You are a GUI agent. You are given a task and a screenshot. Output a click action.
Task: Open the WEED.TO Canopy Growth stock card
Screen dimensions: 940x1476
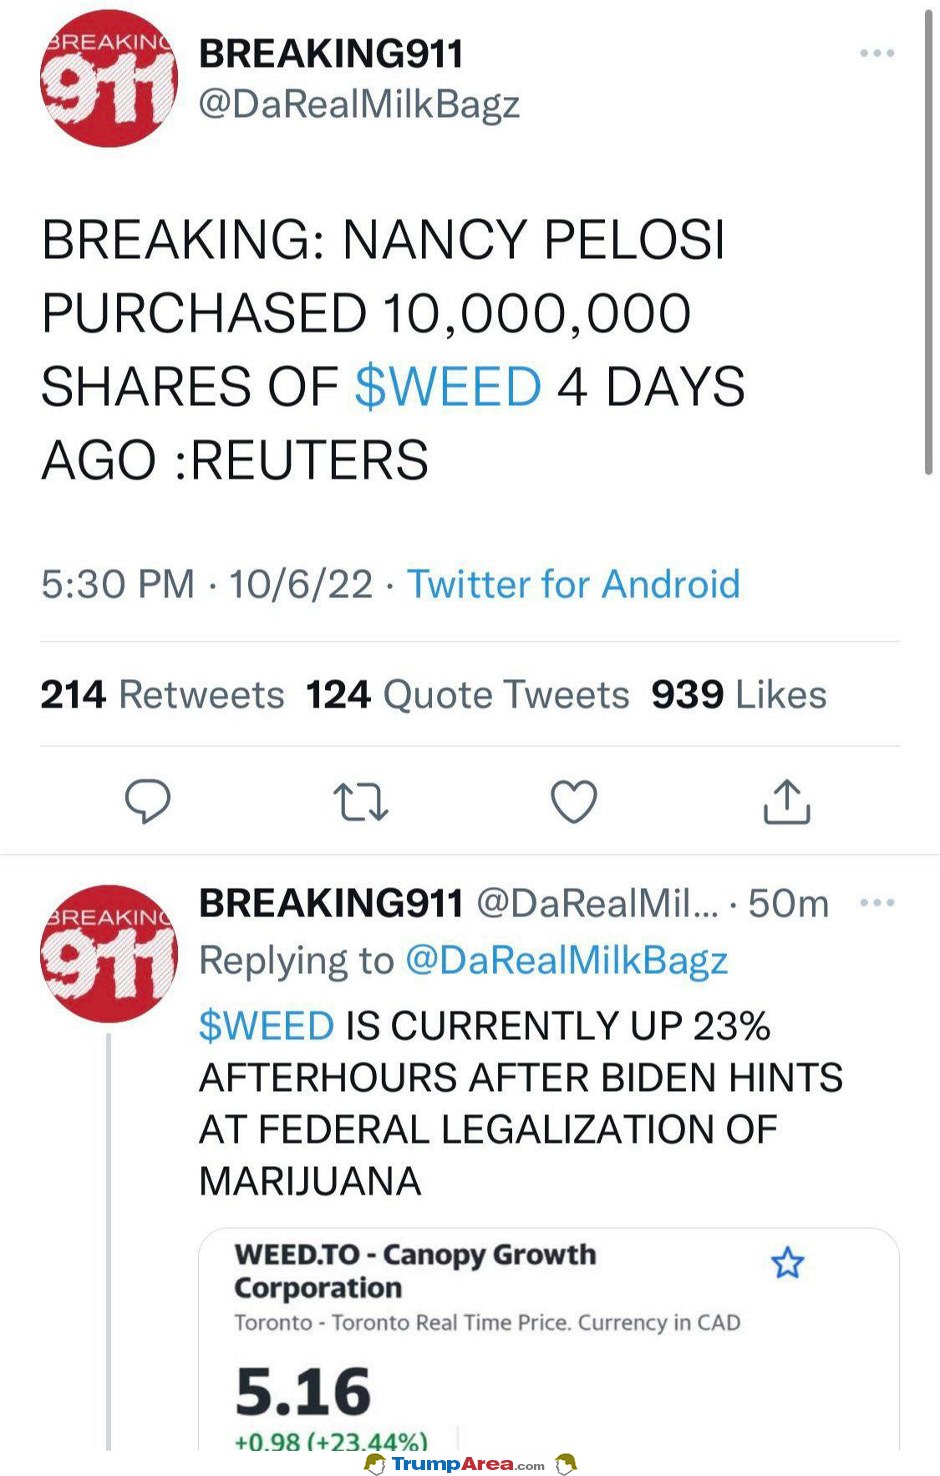[549, 1339]
